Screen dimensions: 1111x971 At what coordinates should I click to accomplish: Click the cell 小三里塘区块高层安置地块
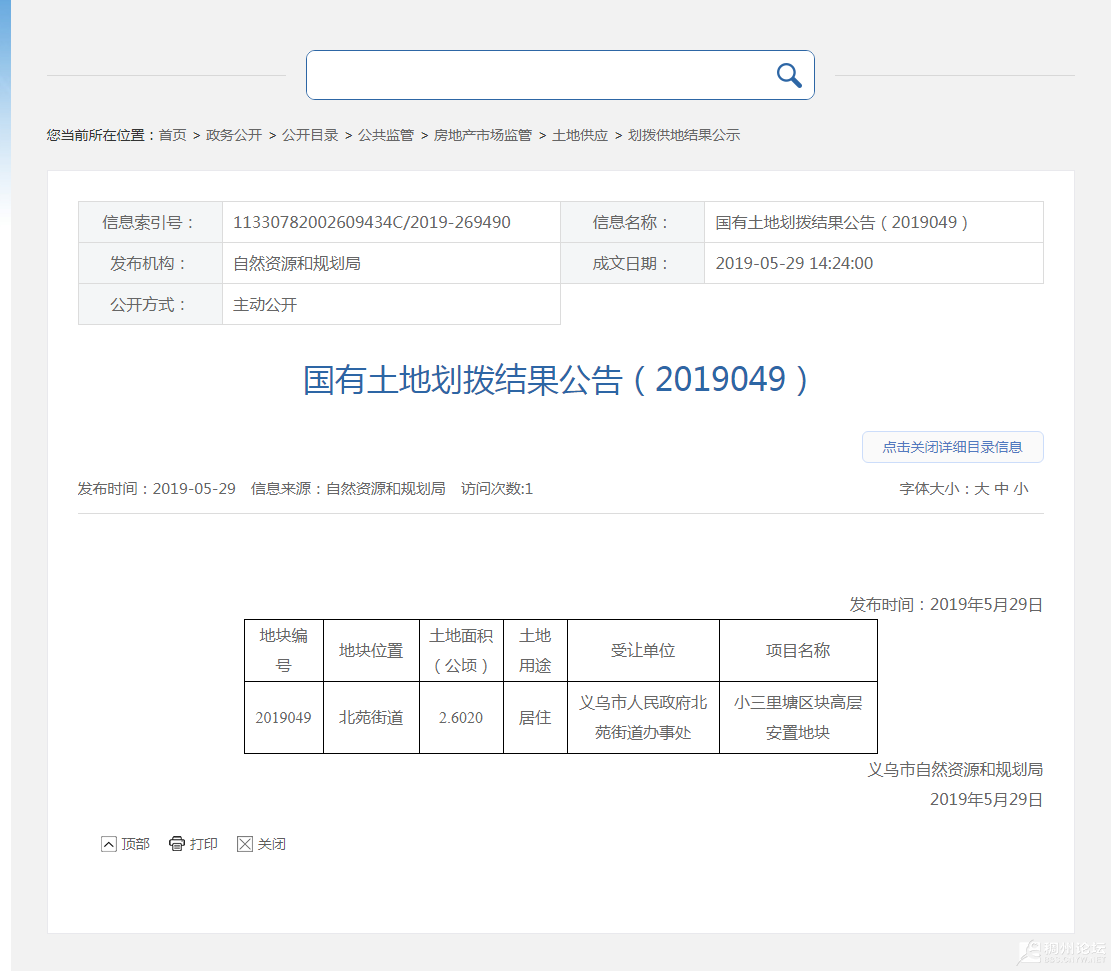point(799,717)
